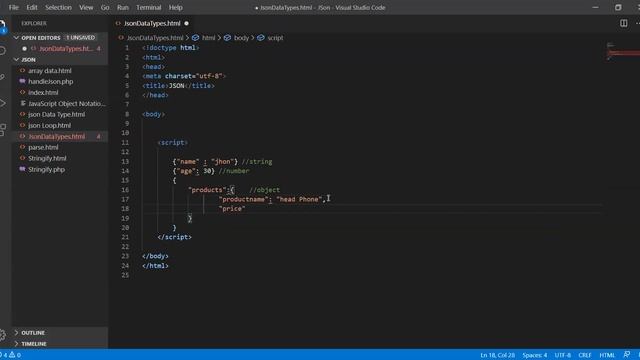Open json Data Type.html file
640x360 pixels.
[56, 115]
